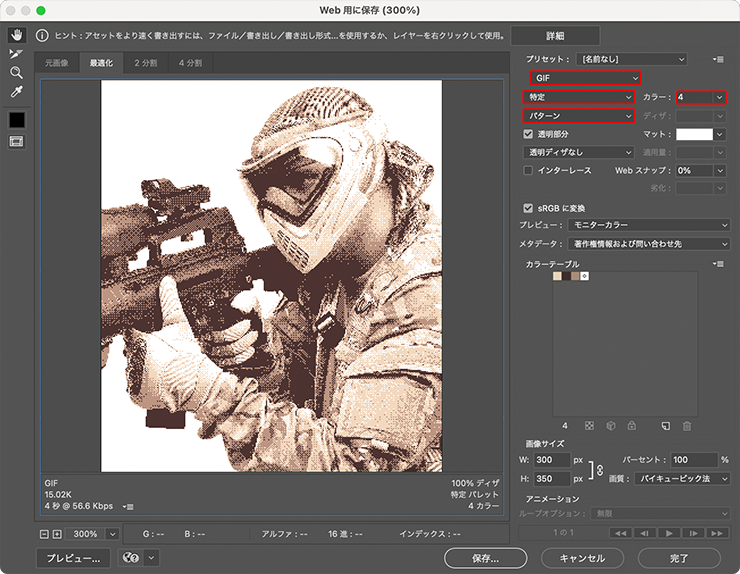Click the black eyedropper color swatch
740x574 pixels.
[16, 119]
